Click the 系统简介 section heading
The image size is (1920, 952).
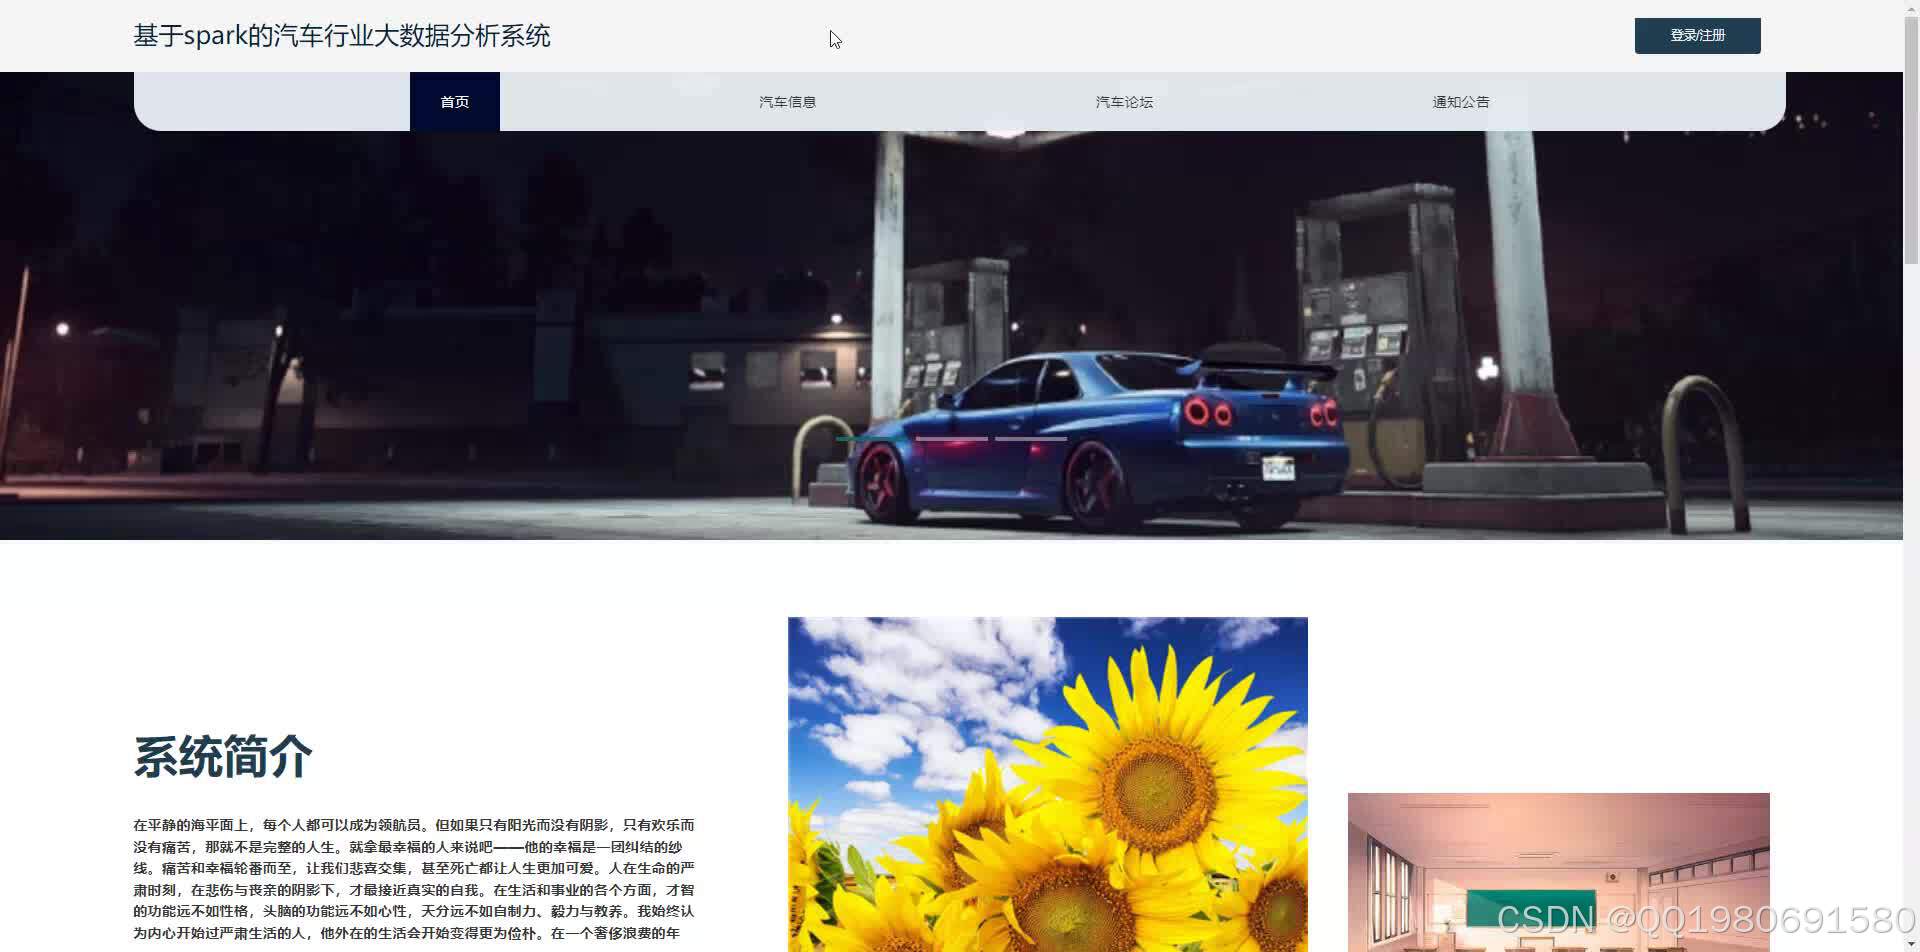point(221,757)
